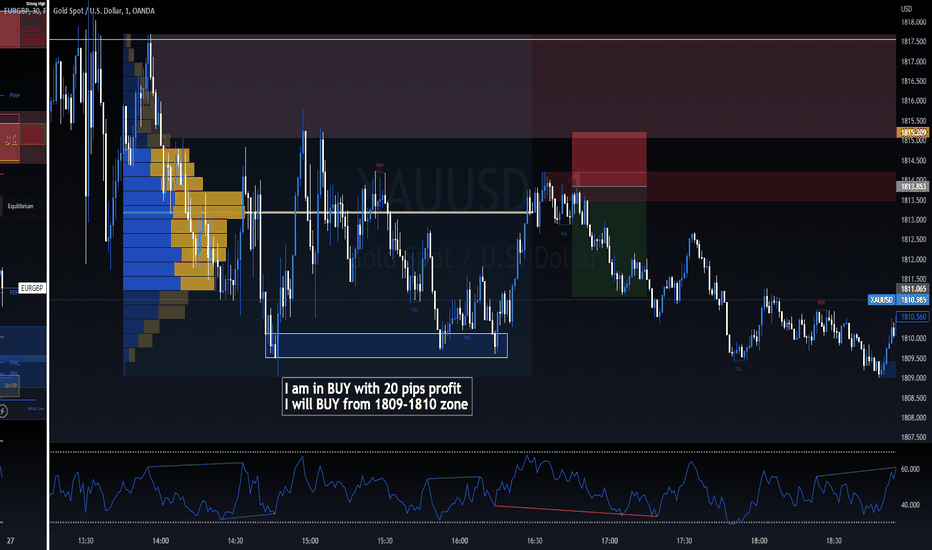The image size is (932, 550).
Task: Click 1807.500 on the price axis
Action: (914, 437)
